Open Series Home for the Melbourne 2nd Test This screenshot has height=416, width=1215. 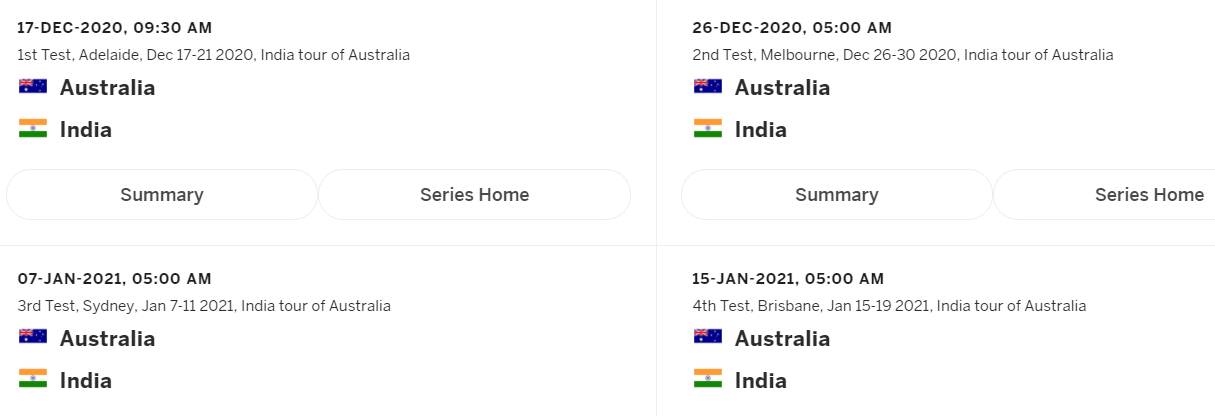click(1104, 195)
